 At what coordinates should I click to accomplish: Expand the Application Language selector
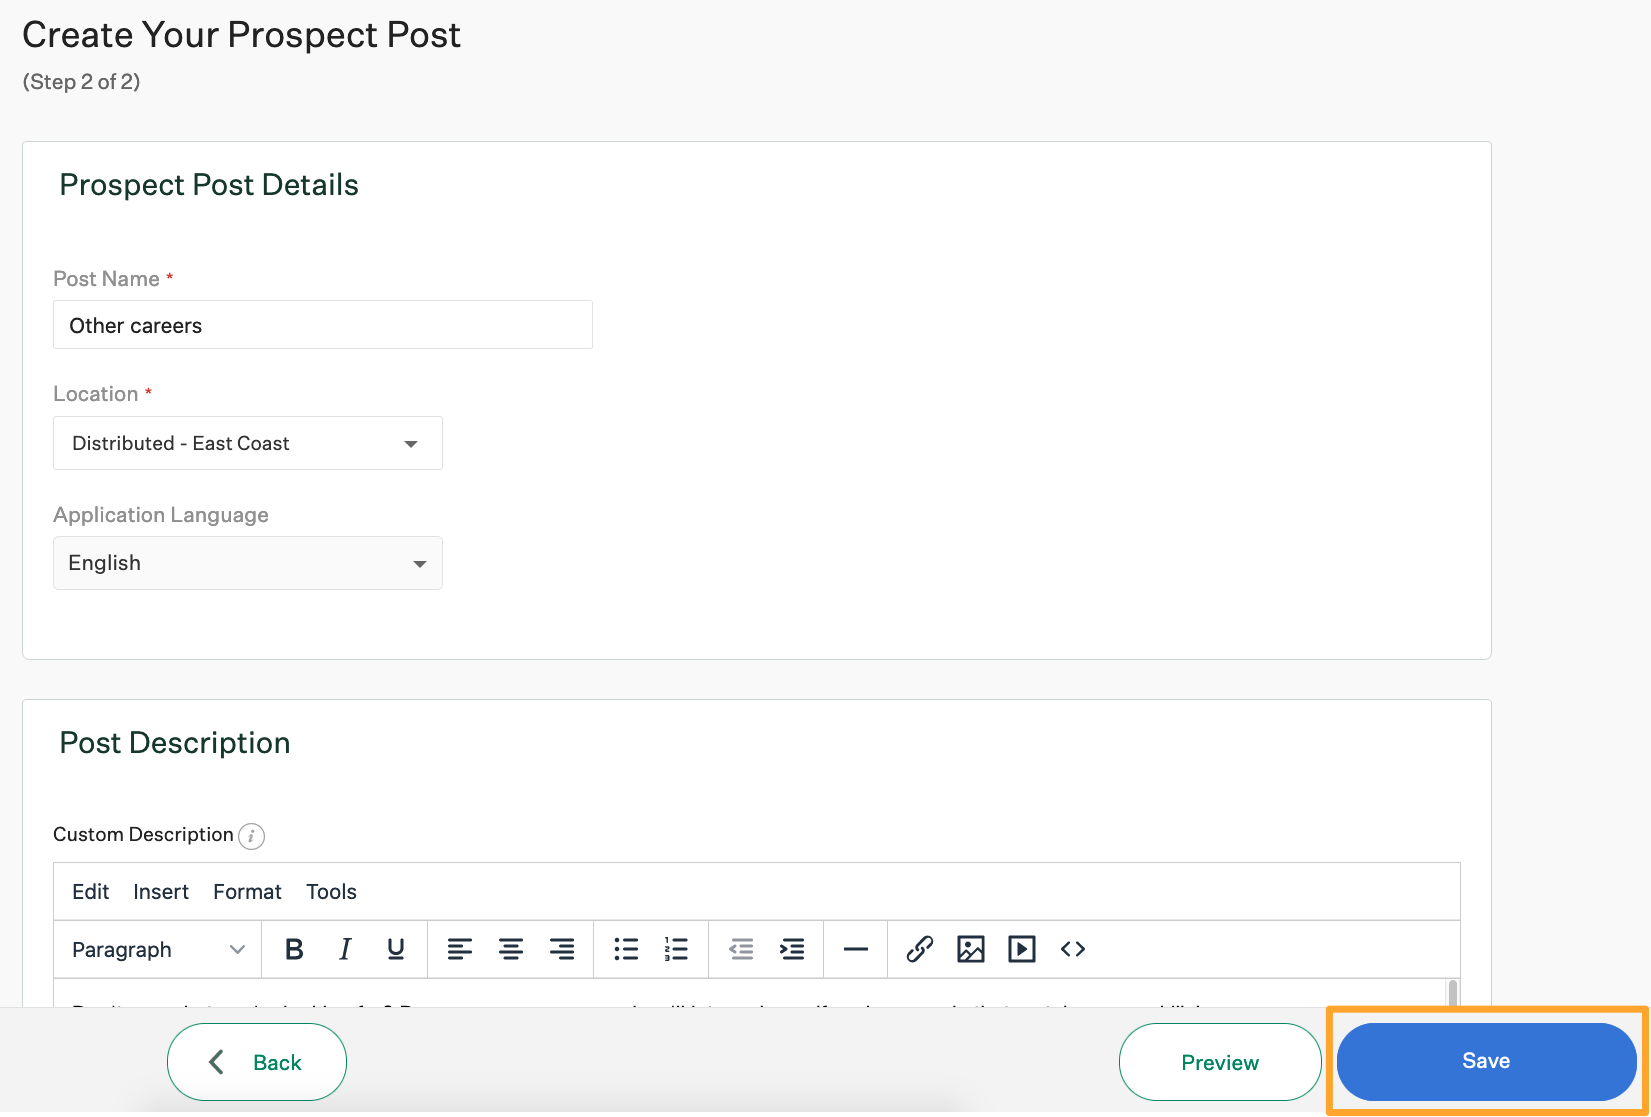click(247, 563)
